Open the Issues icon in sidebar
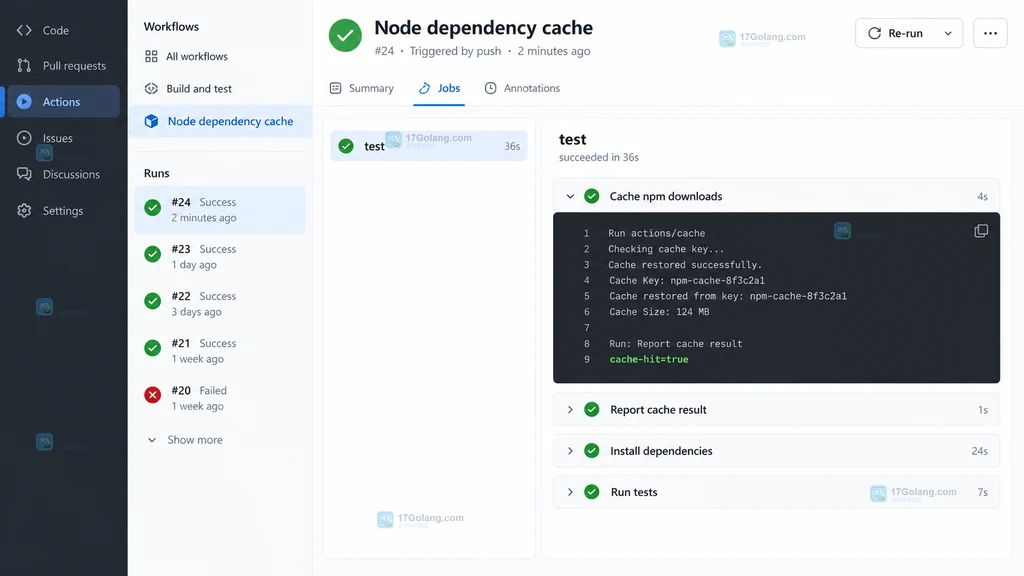This screenshot has width=1024, height=576. click(24, 138)
